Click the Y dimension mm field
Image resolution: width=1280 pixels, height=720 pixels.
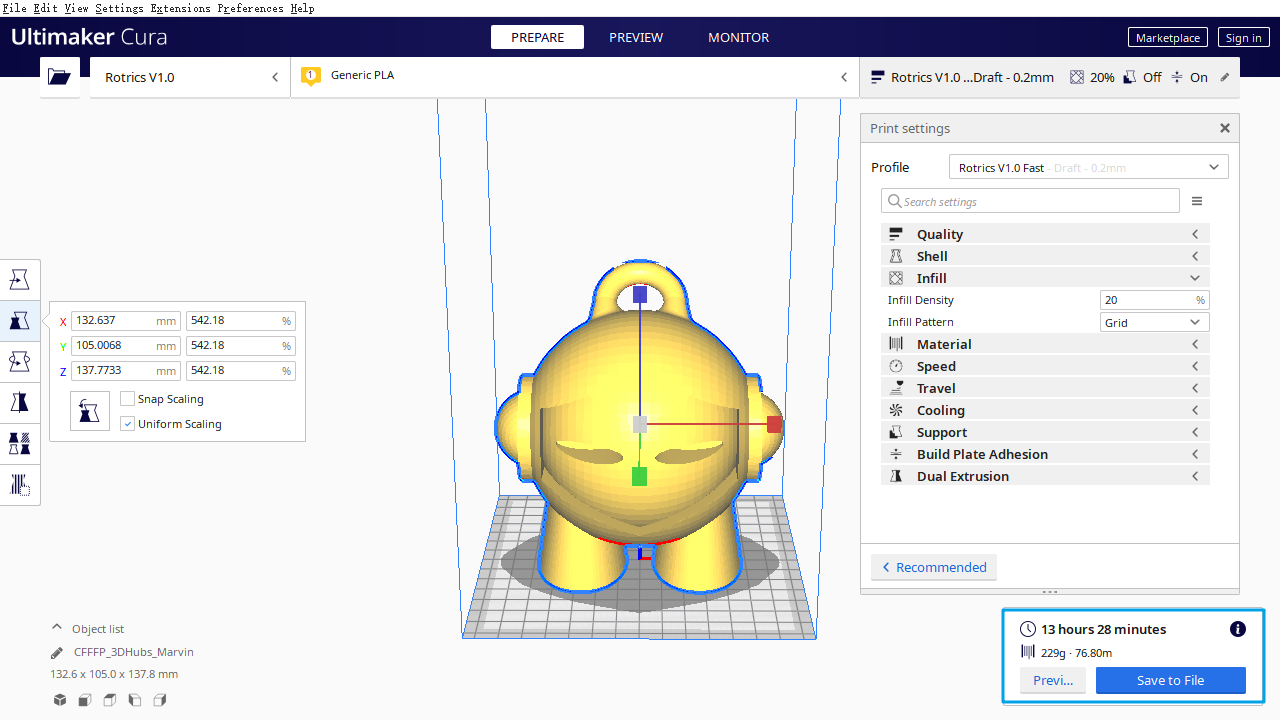click(x=126, y=346)
